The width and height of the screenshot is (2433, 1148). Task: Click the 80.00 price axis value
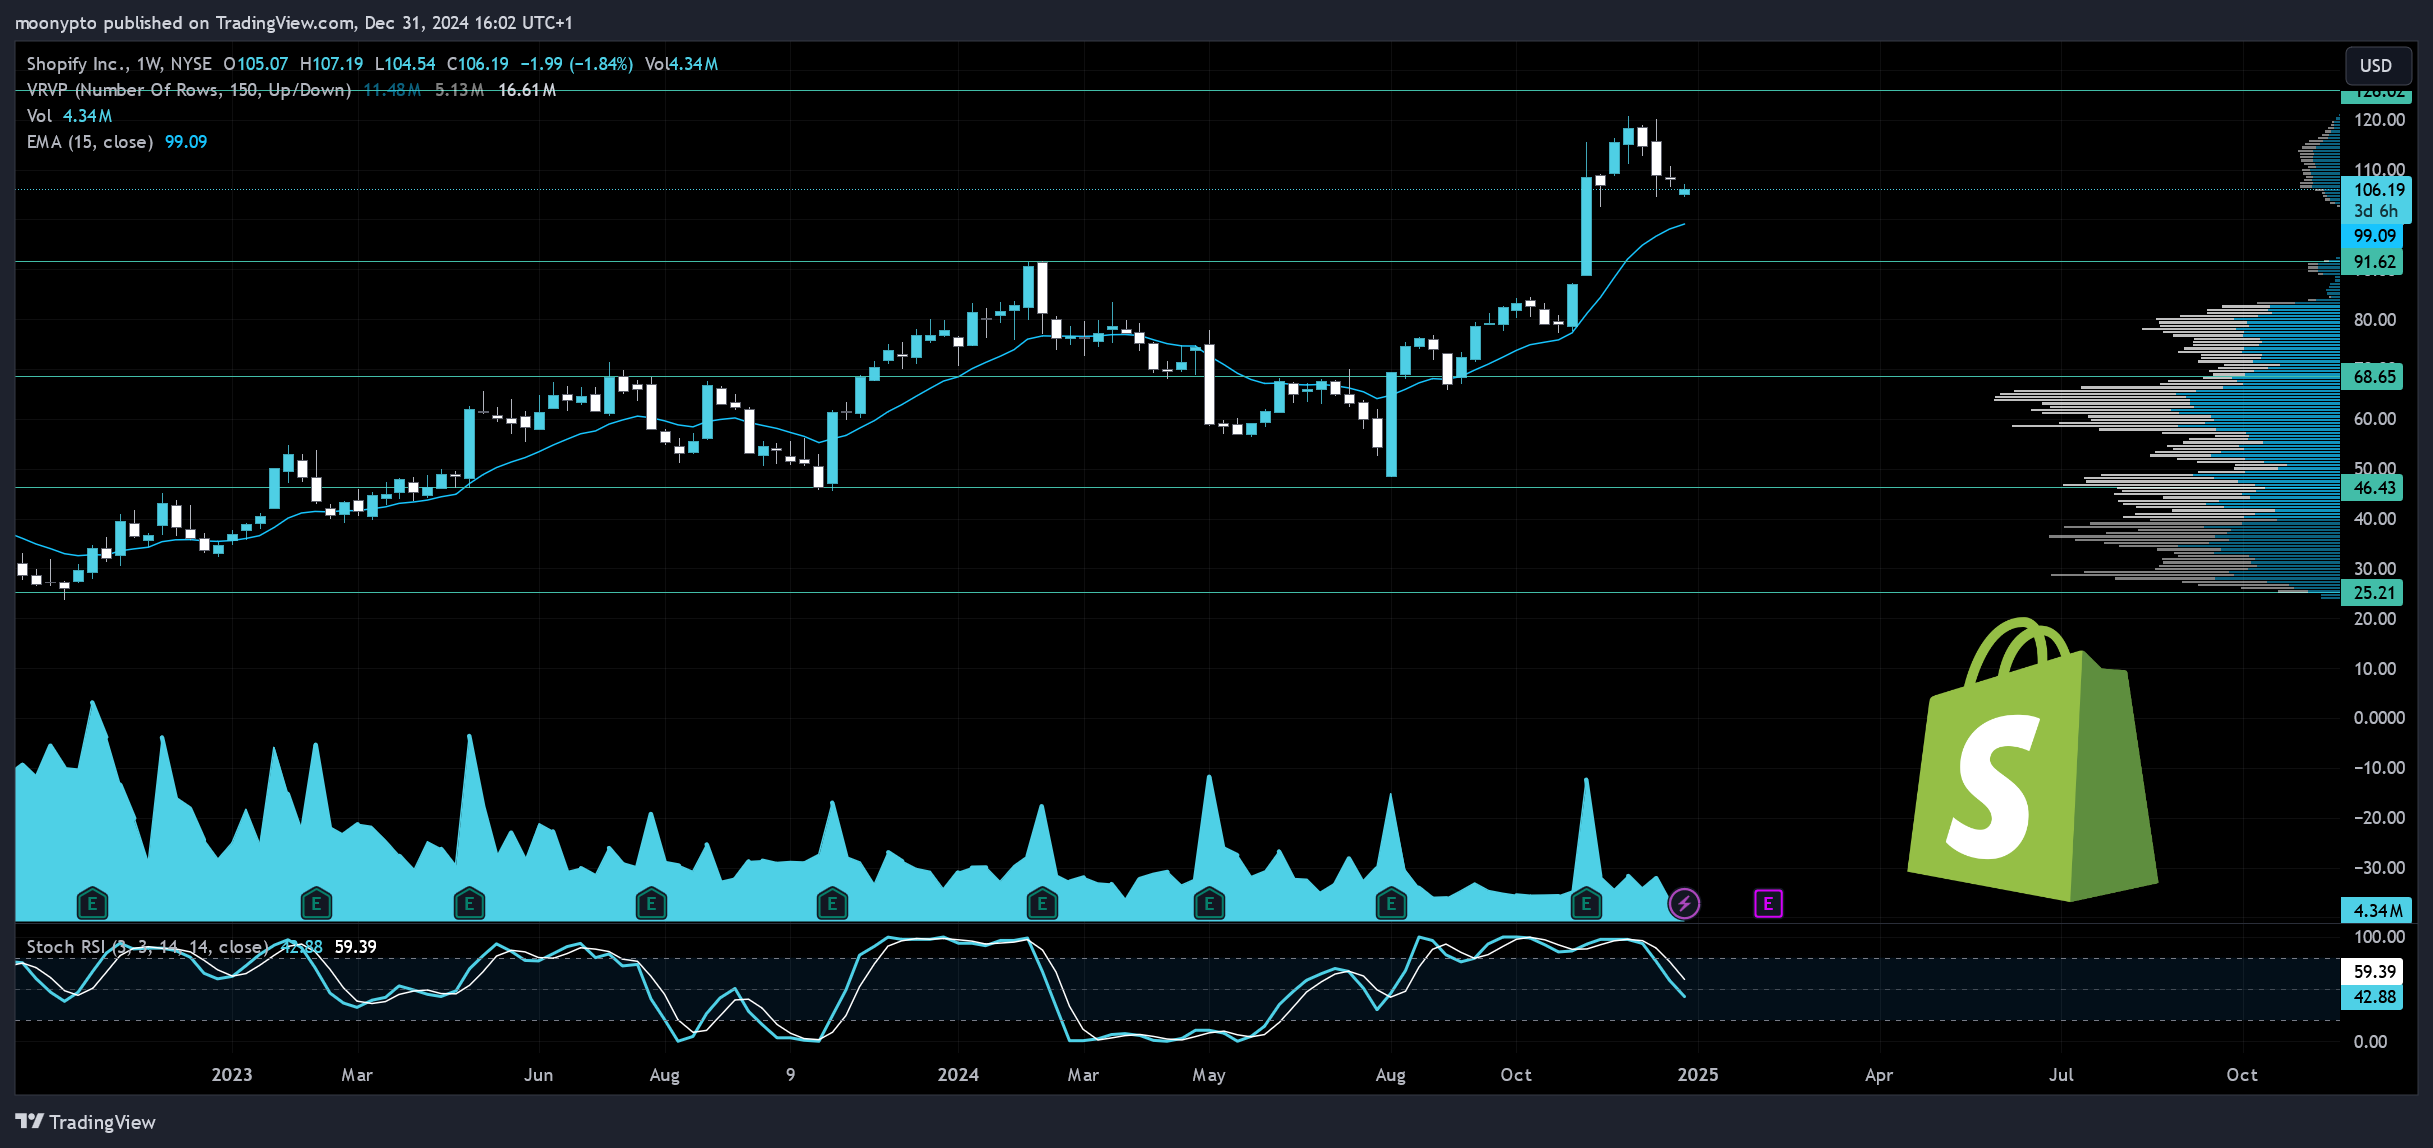click(x=2375, y=320)
